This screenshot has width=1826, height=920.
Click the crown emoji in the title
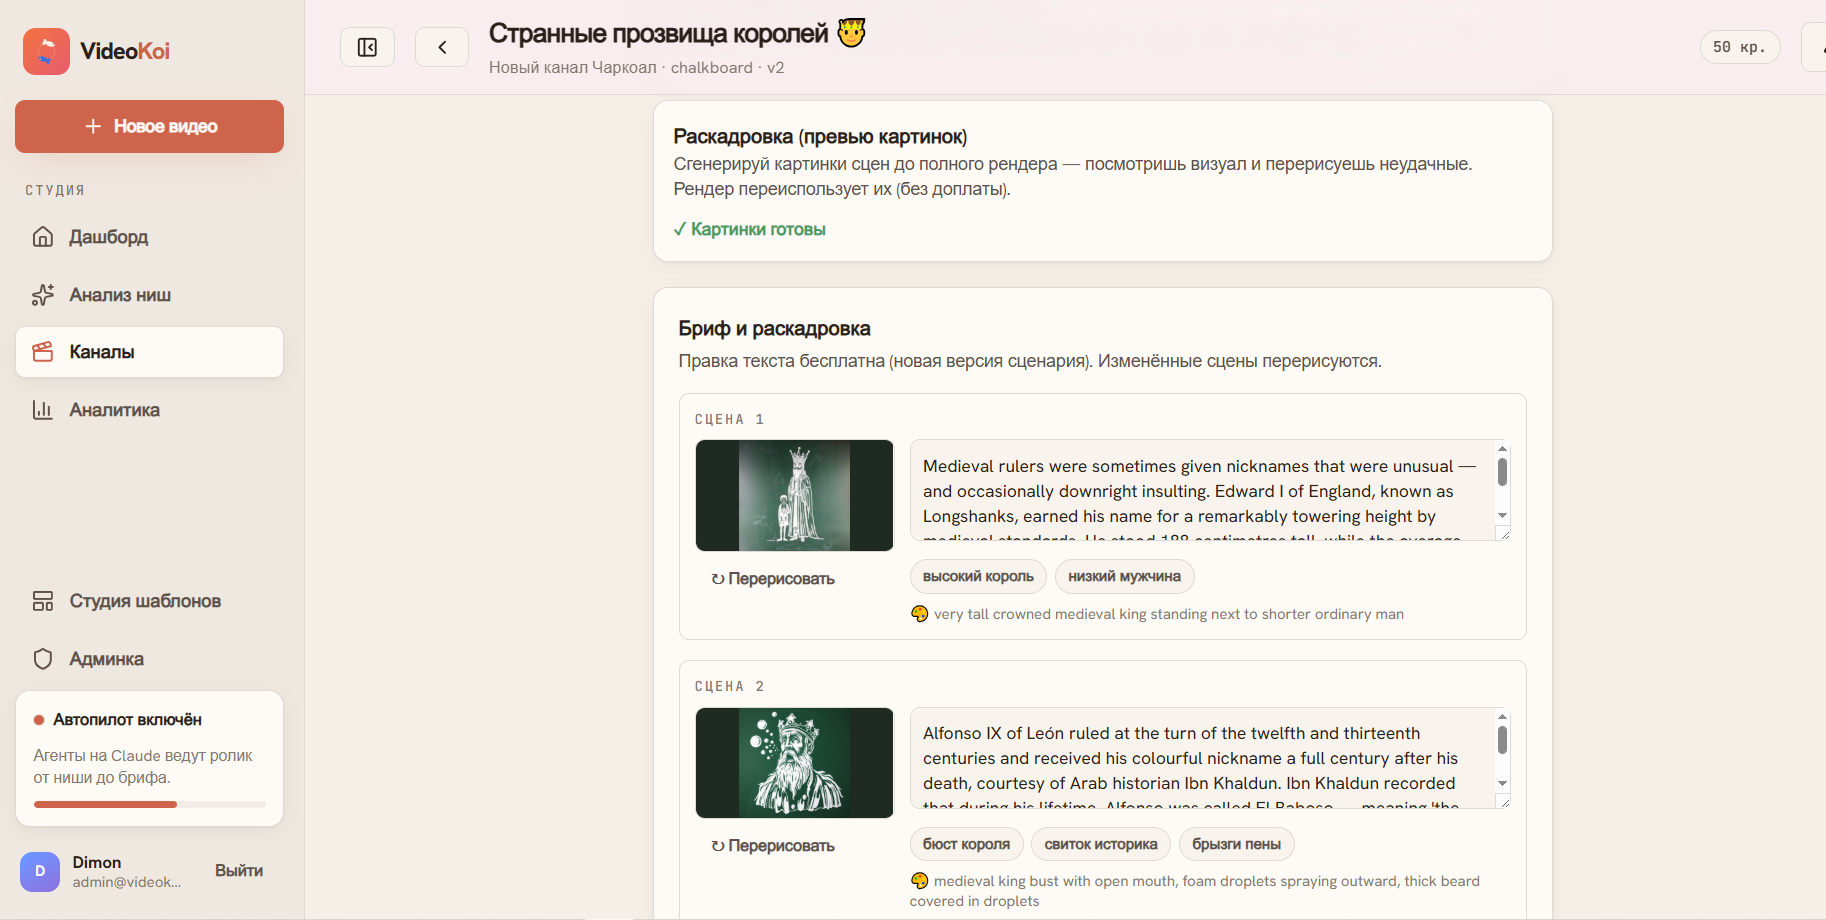(x=851, y=33)
